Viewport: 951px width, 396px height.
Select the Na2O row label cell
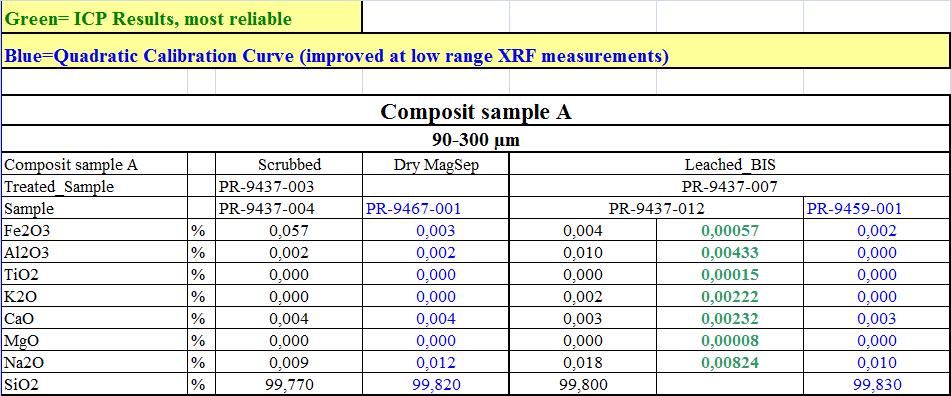(x=95, y=363)
